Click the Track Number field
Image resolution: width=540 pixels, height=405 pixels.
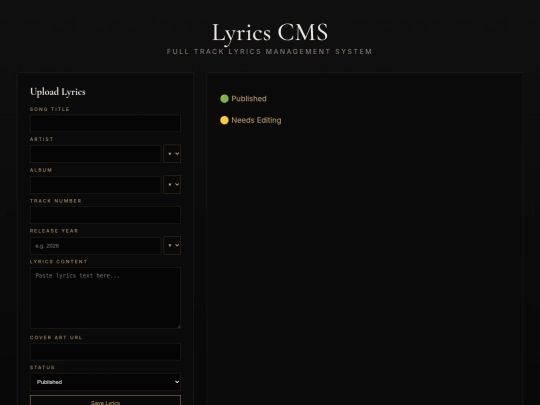pyautogui.click(x=105, y=215)
